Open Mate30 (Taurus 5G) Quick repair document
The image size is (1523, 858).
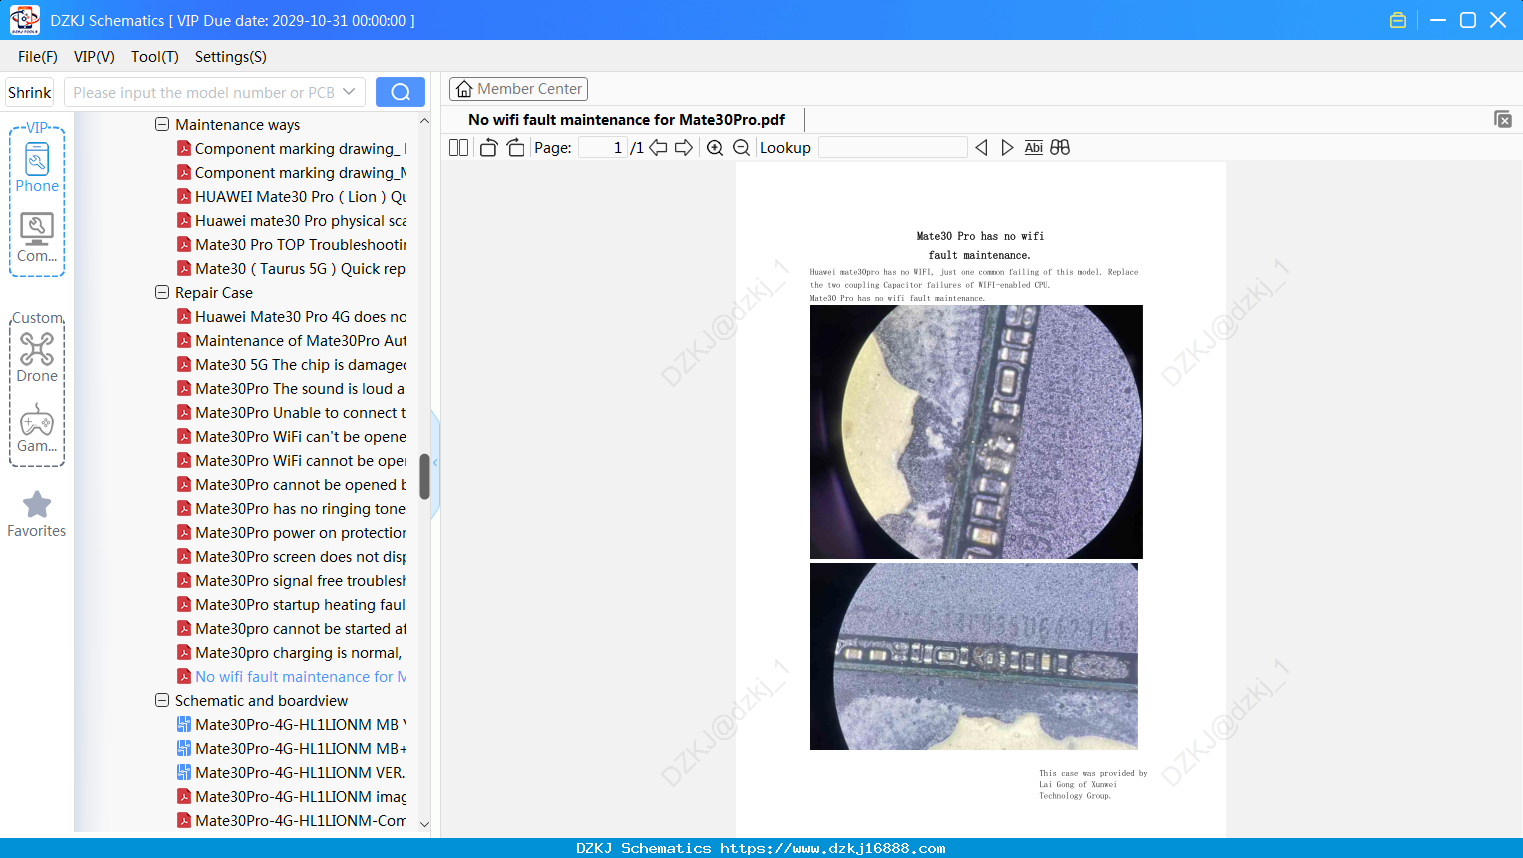point(291,269)
